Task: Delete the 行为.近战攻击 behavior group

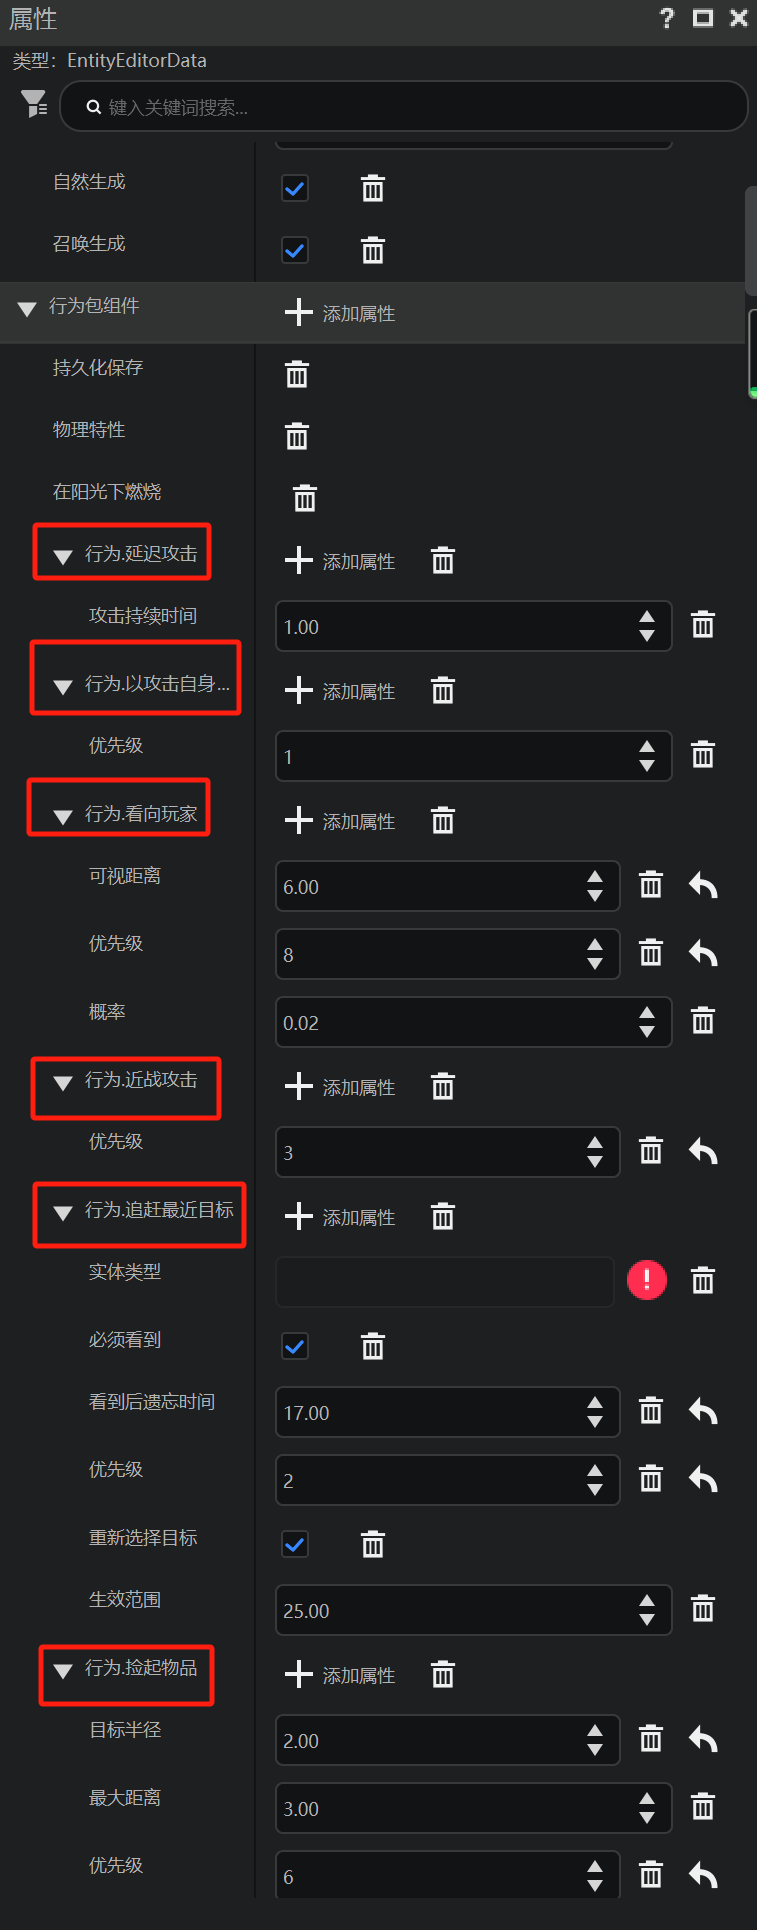Action: [443, 1086]
